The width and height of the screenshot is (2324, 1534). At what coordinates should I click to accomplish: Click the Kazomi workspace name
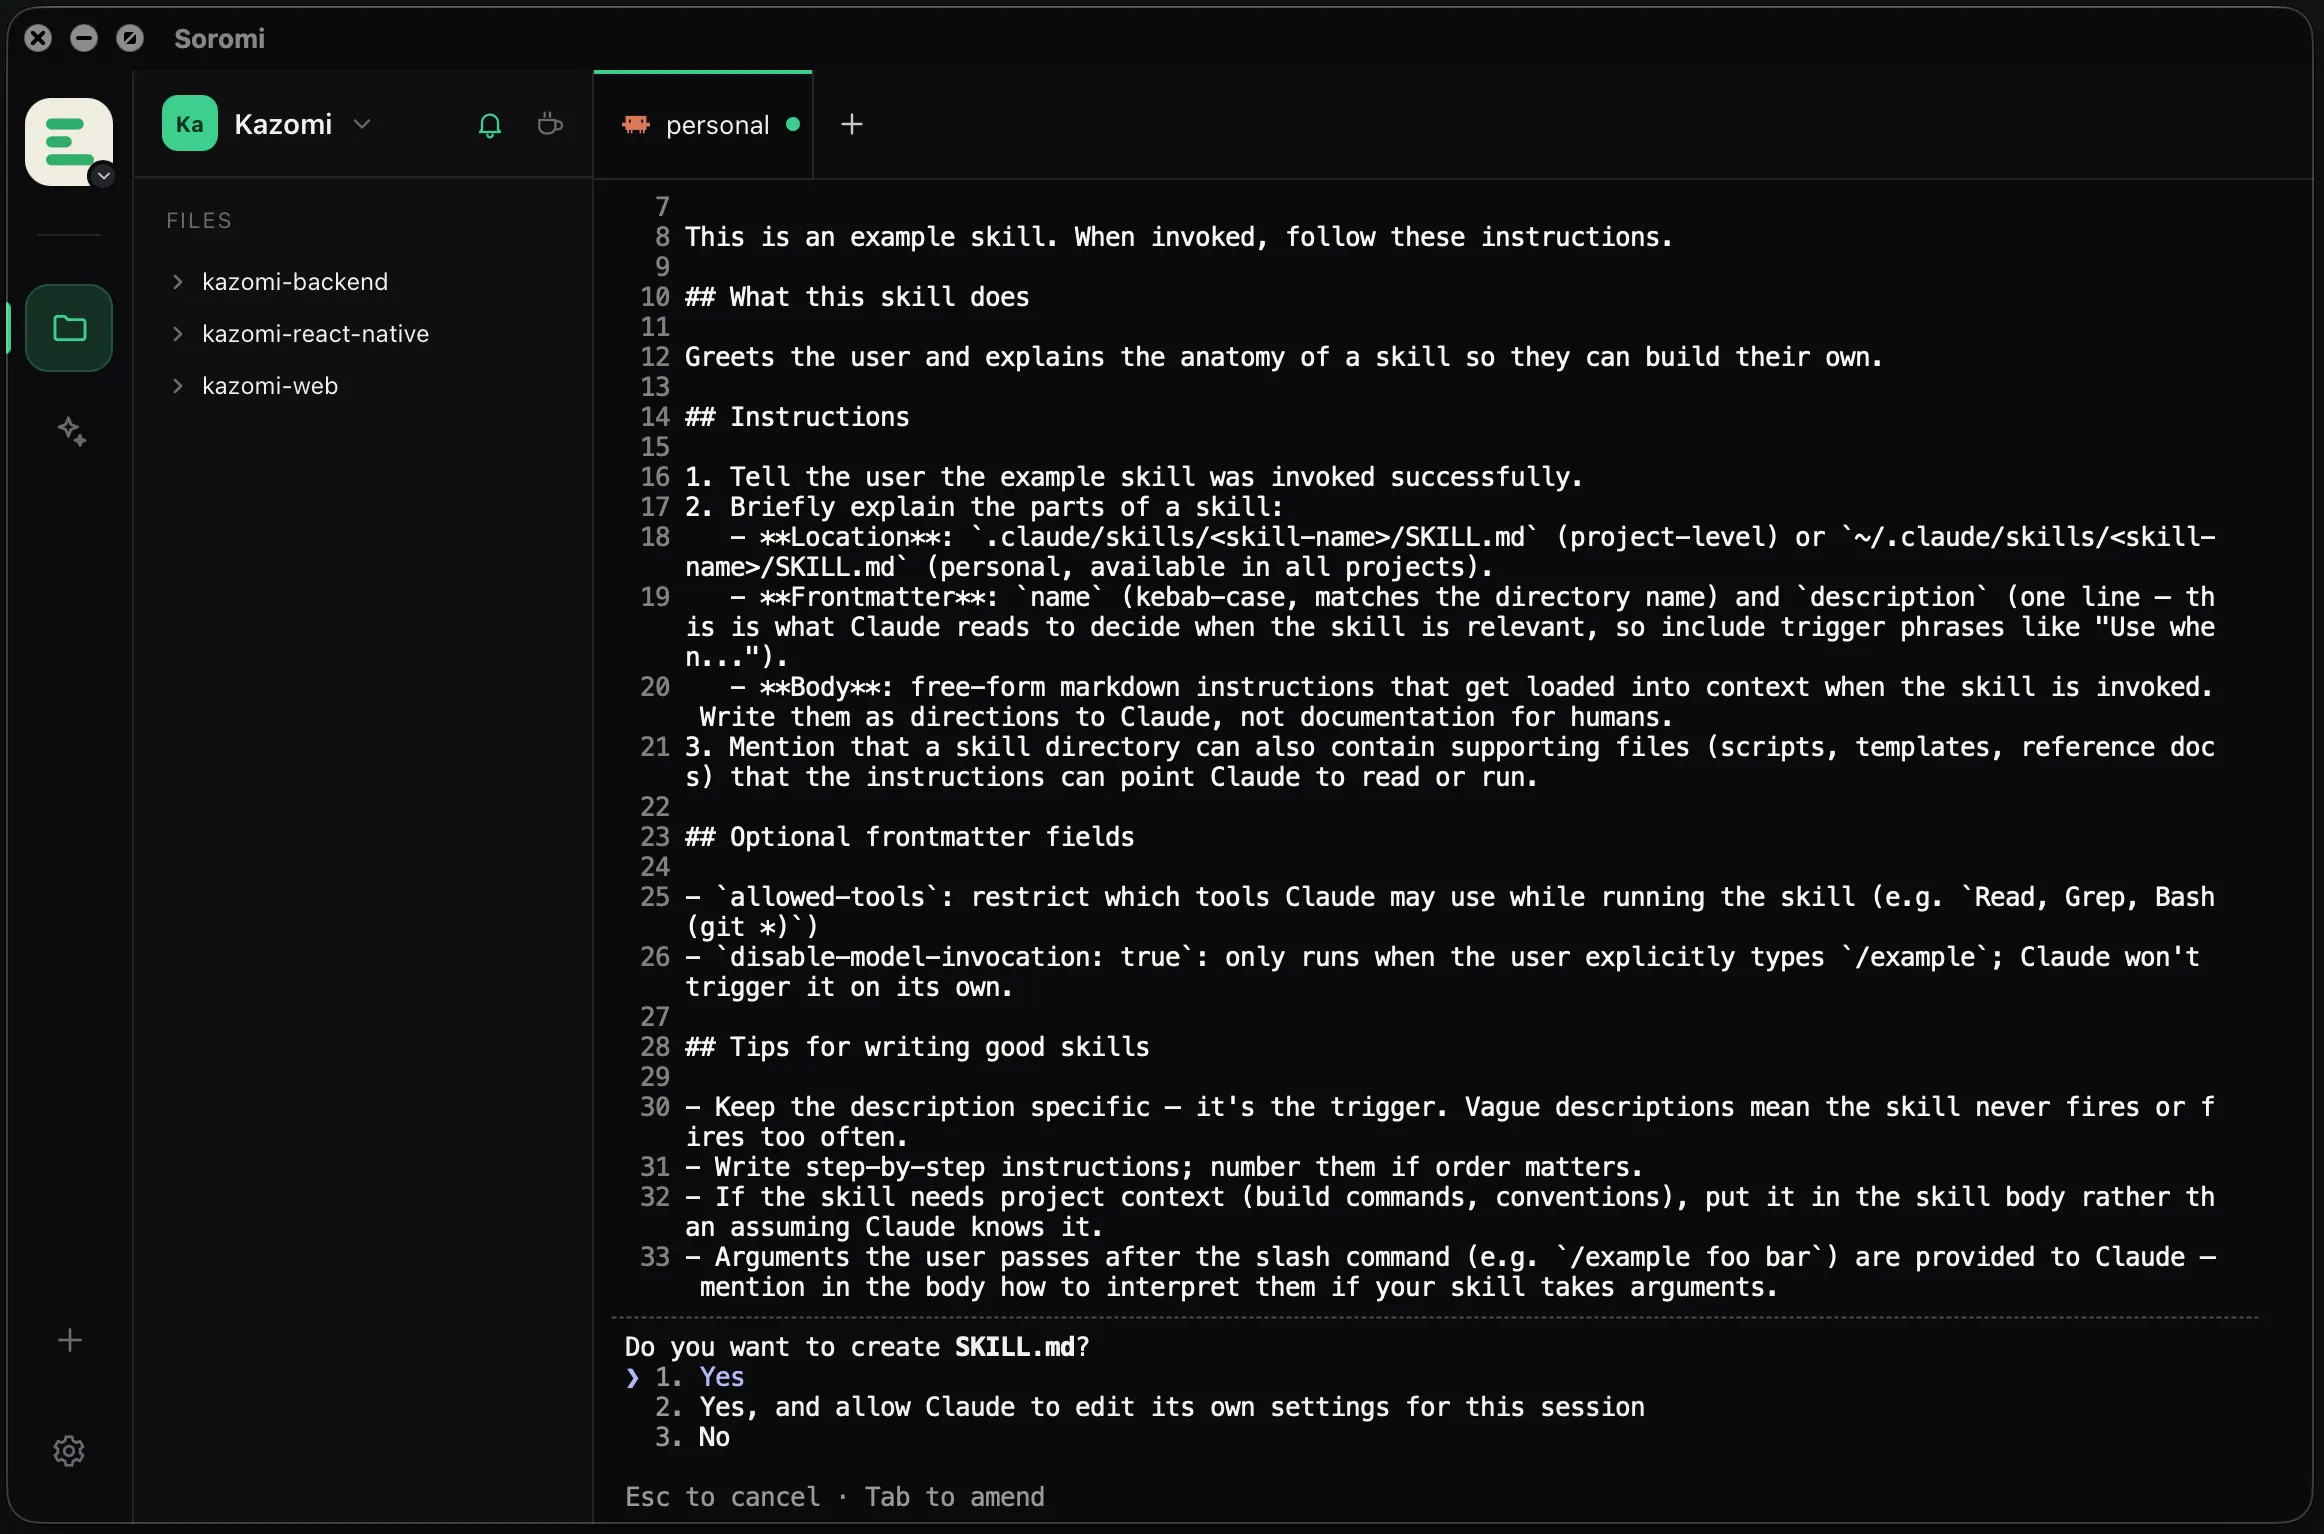[x=283, y=124]
